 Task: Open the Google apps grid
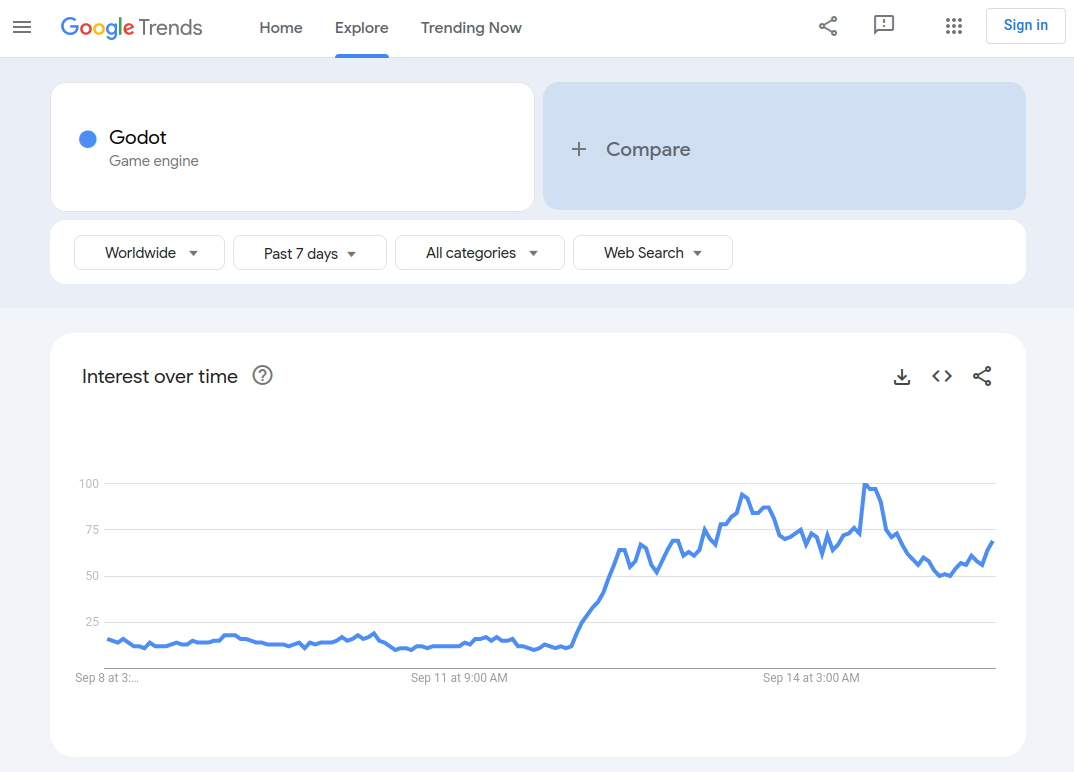(953, 26)
